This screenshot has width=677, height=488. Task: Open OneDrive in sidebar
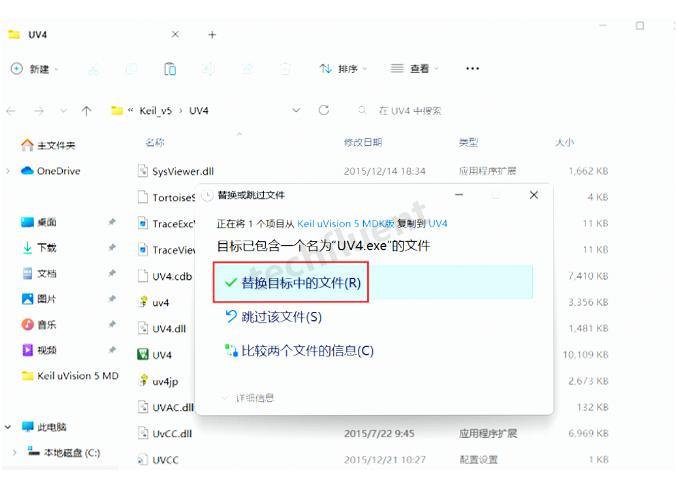[x=51, y=171]
